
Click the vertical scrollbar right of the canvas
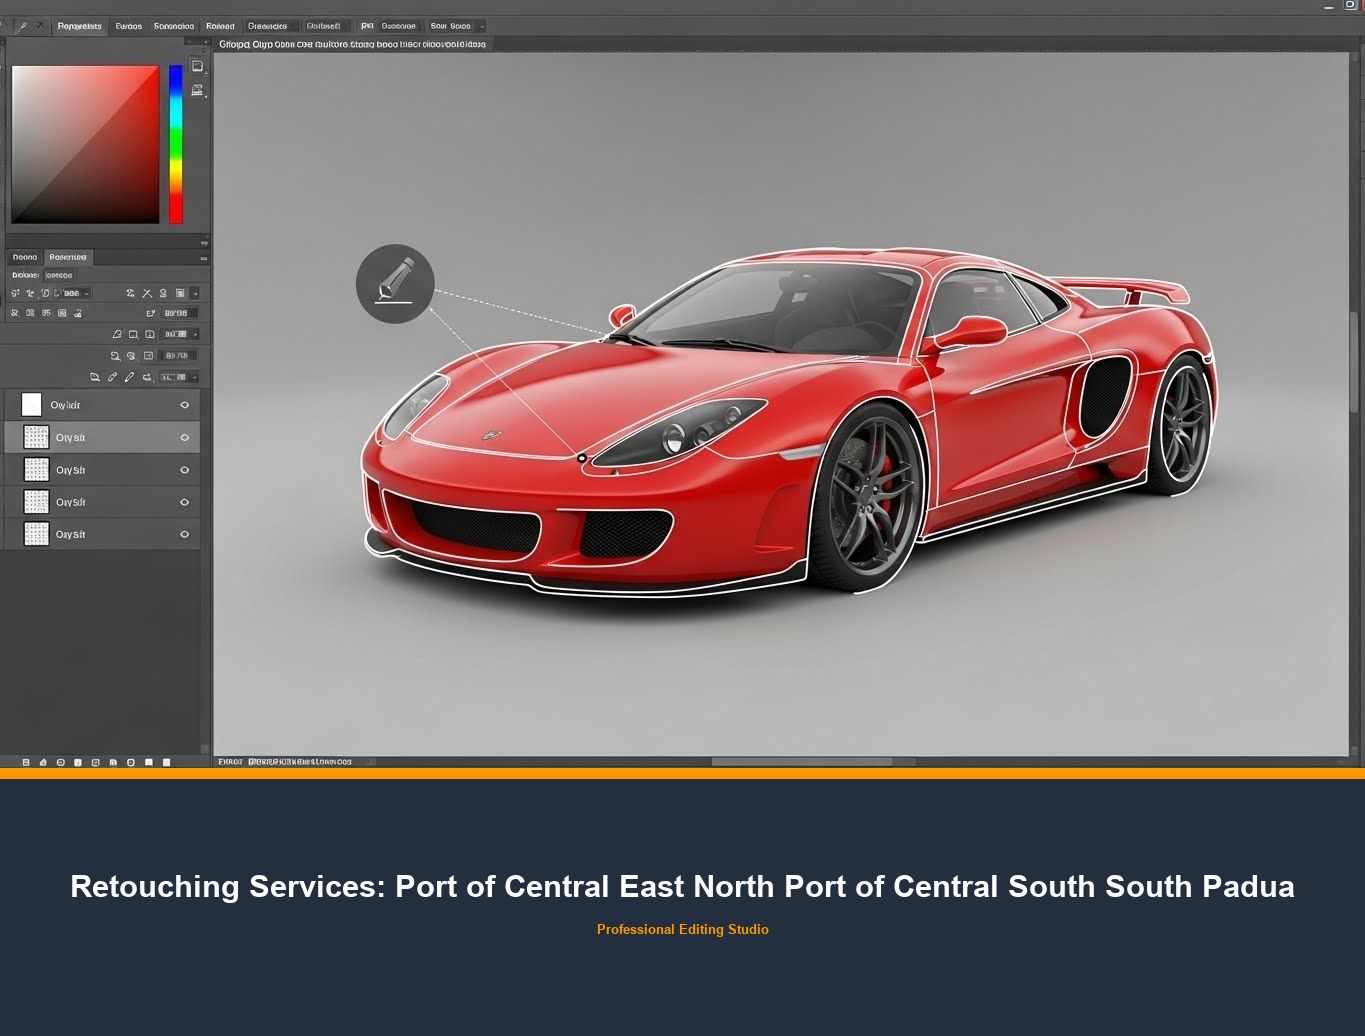click(x=1354, y=360)
